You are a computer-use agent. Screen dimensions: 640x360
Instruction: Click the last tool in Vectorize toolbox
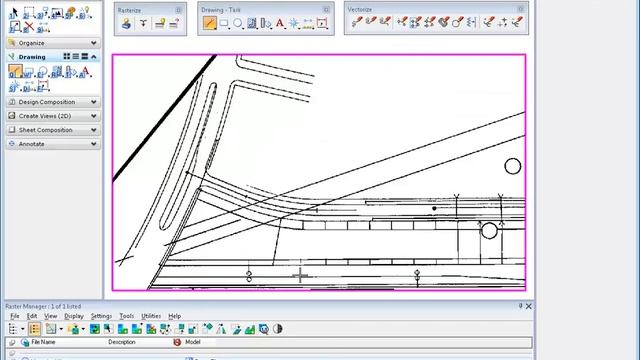point(517,22)
